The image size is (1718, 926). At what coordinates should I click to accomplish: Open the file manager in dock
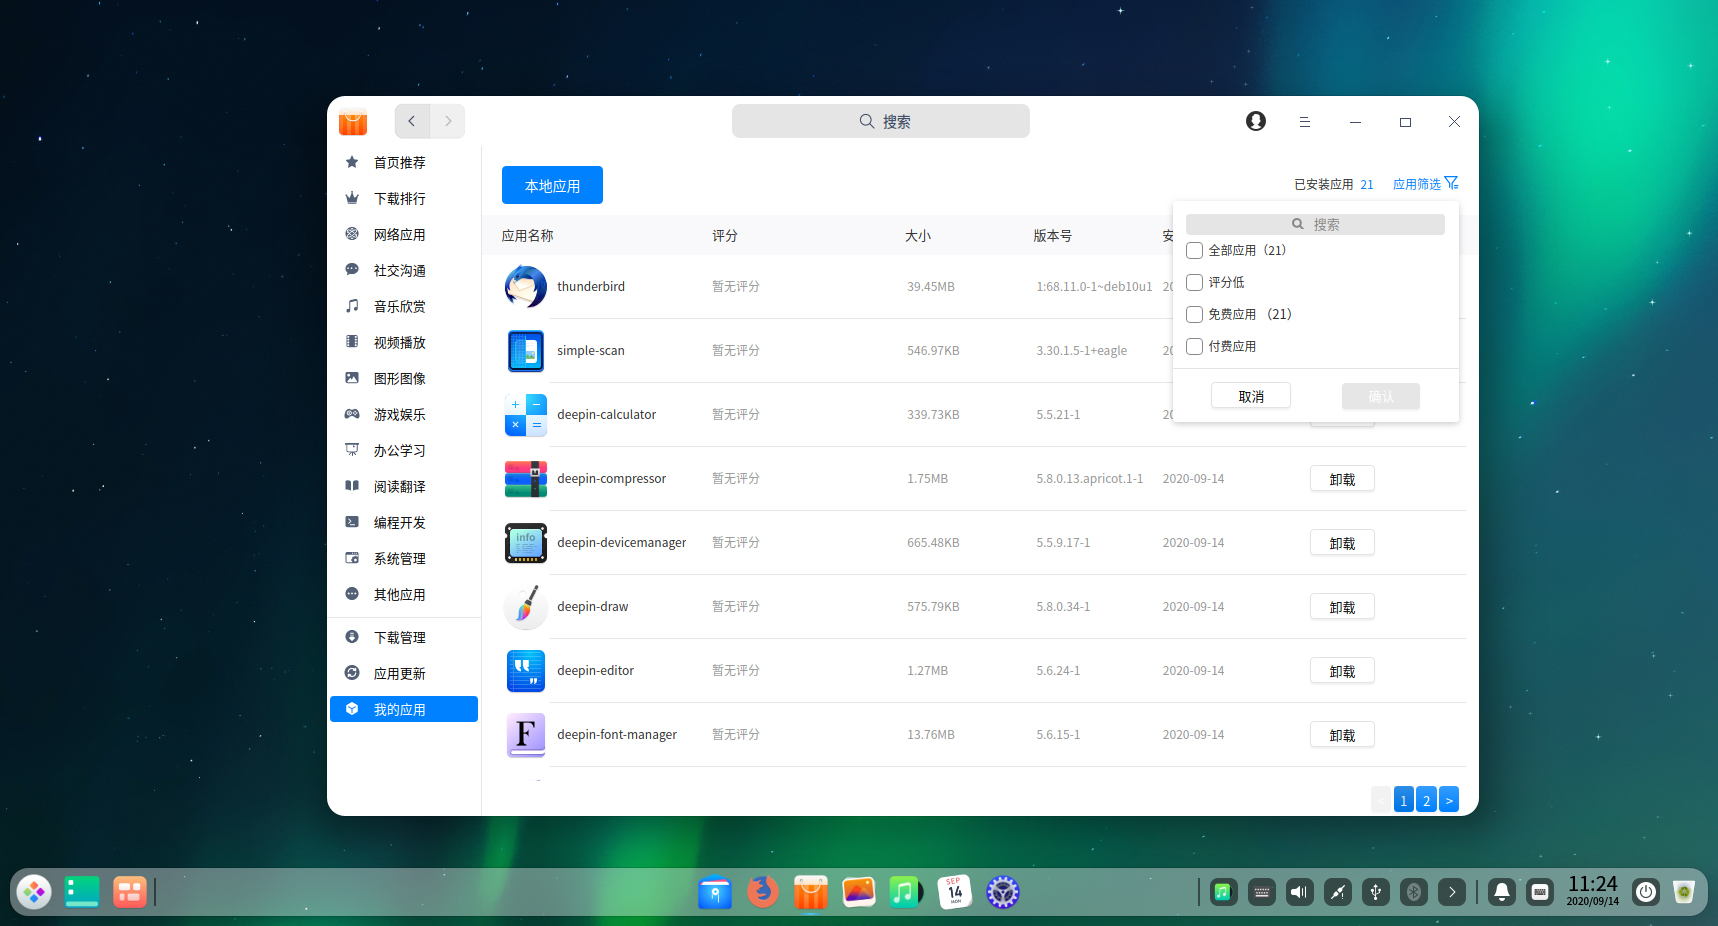tap(715, 892)
